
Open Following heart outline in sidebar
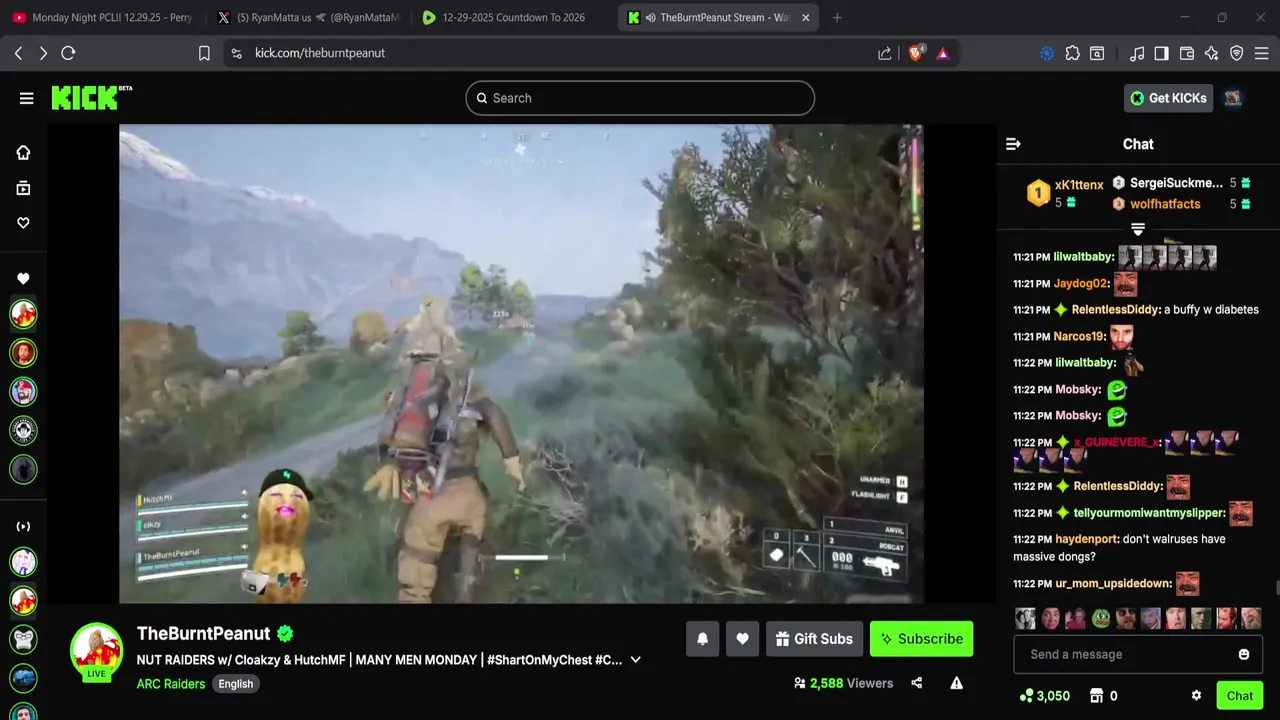coord(23,223)
